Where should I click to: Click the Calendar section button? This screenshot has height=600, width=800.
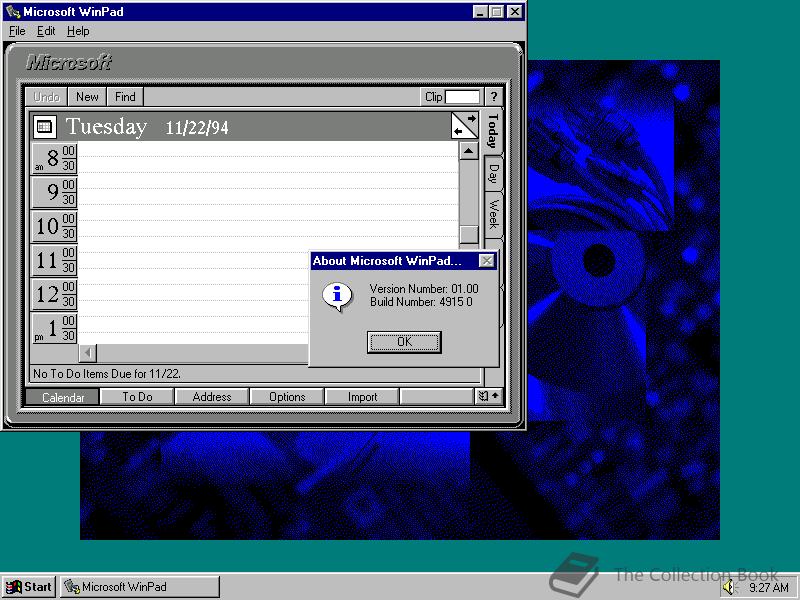point(63,397)
